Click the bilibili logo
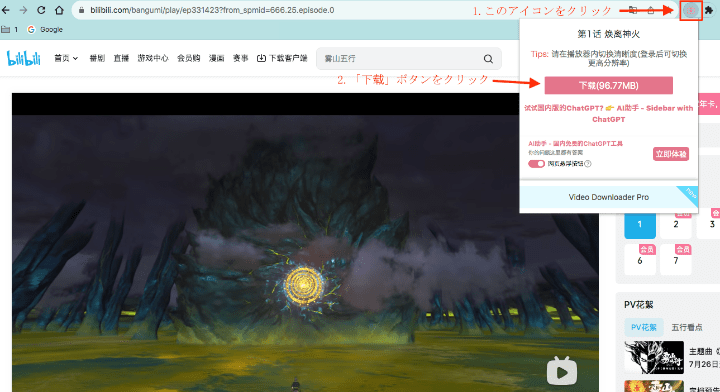 pos(23,58)
